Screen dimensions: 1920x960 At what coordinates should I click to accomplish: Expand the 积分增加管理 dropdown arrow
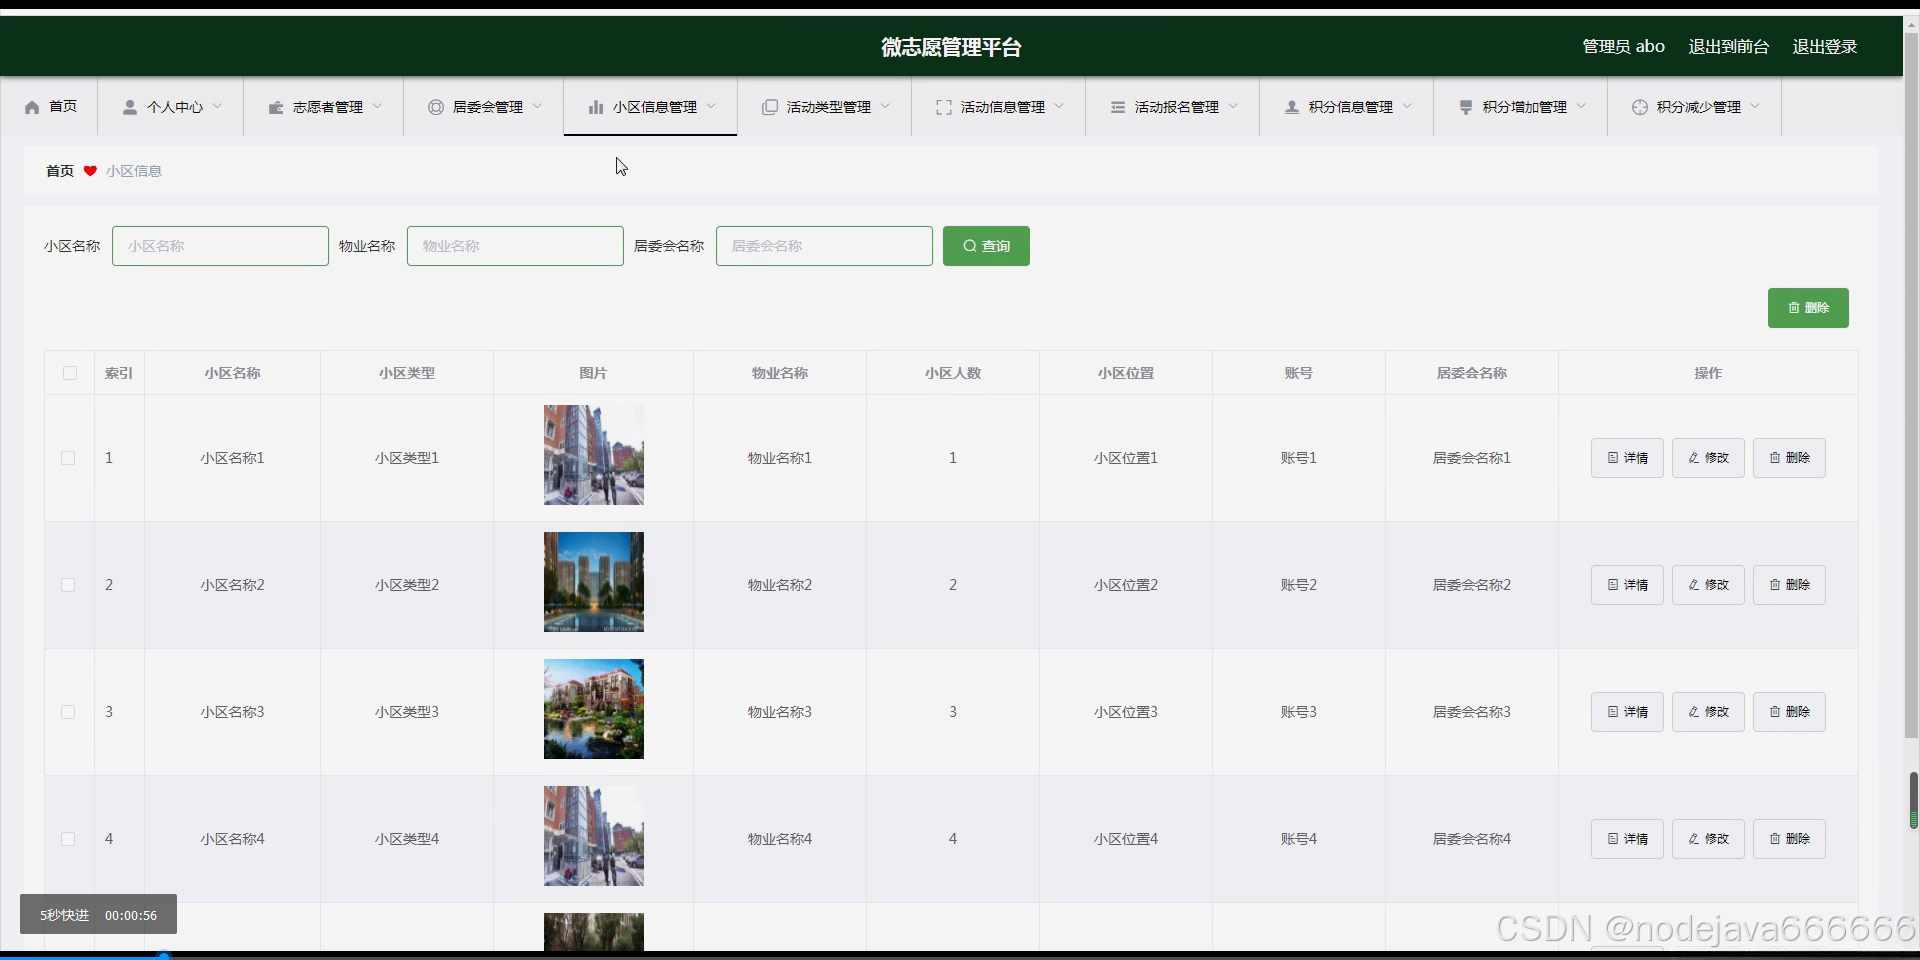click(1581, 106)
